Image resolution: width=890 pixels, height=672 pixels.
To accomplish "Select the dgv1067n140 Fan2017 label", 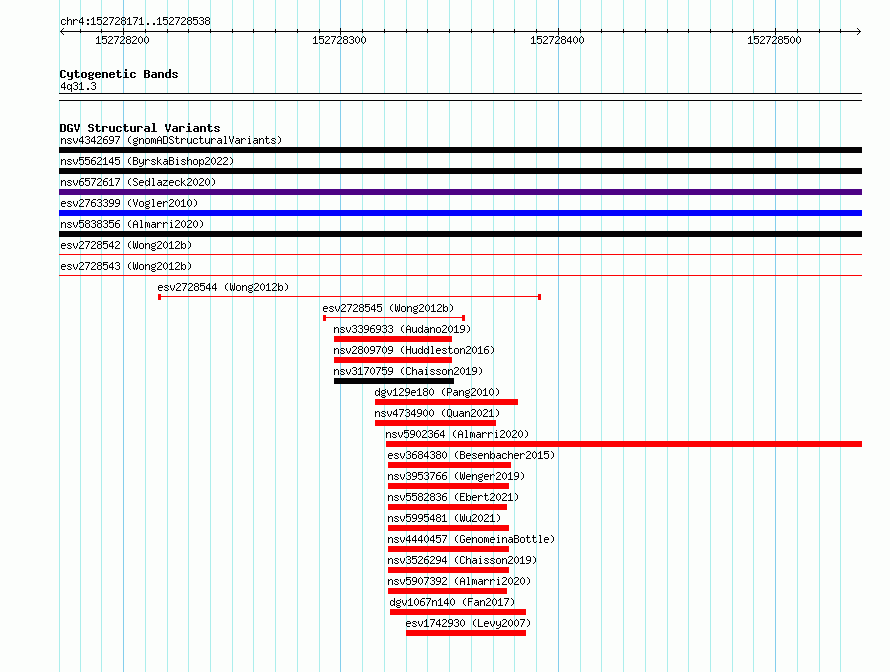I will click(x=452, y=602).
